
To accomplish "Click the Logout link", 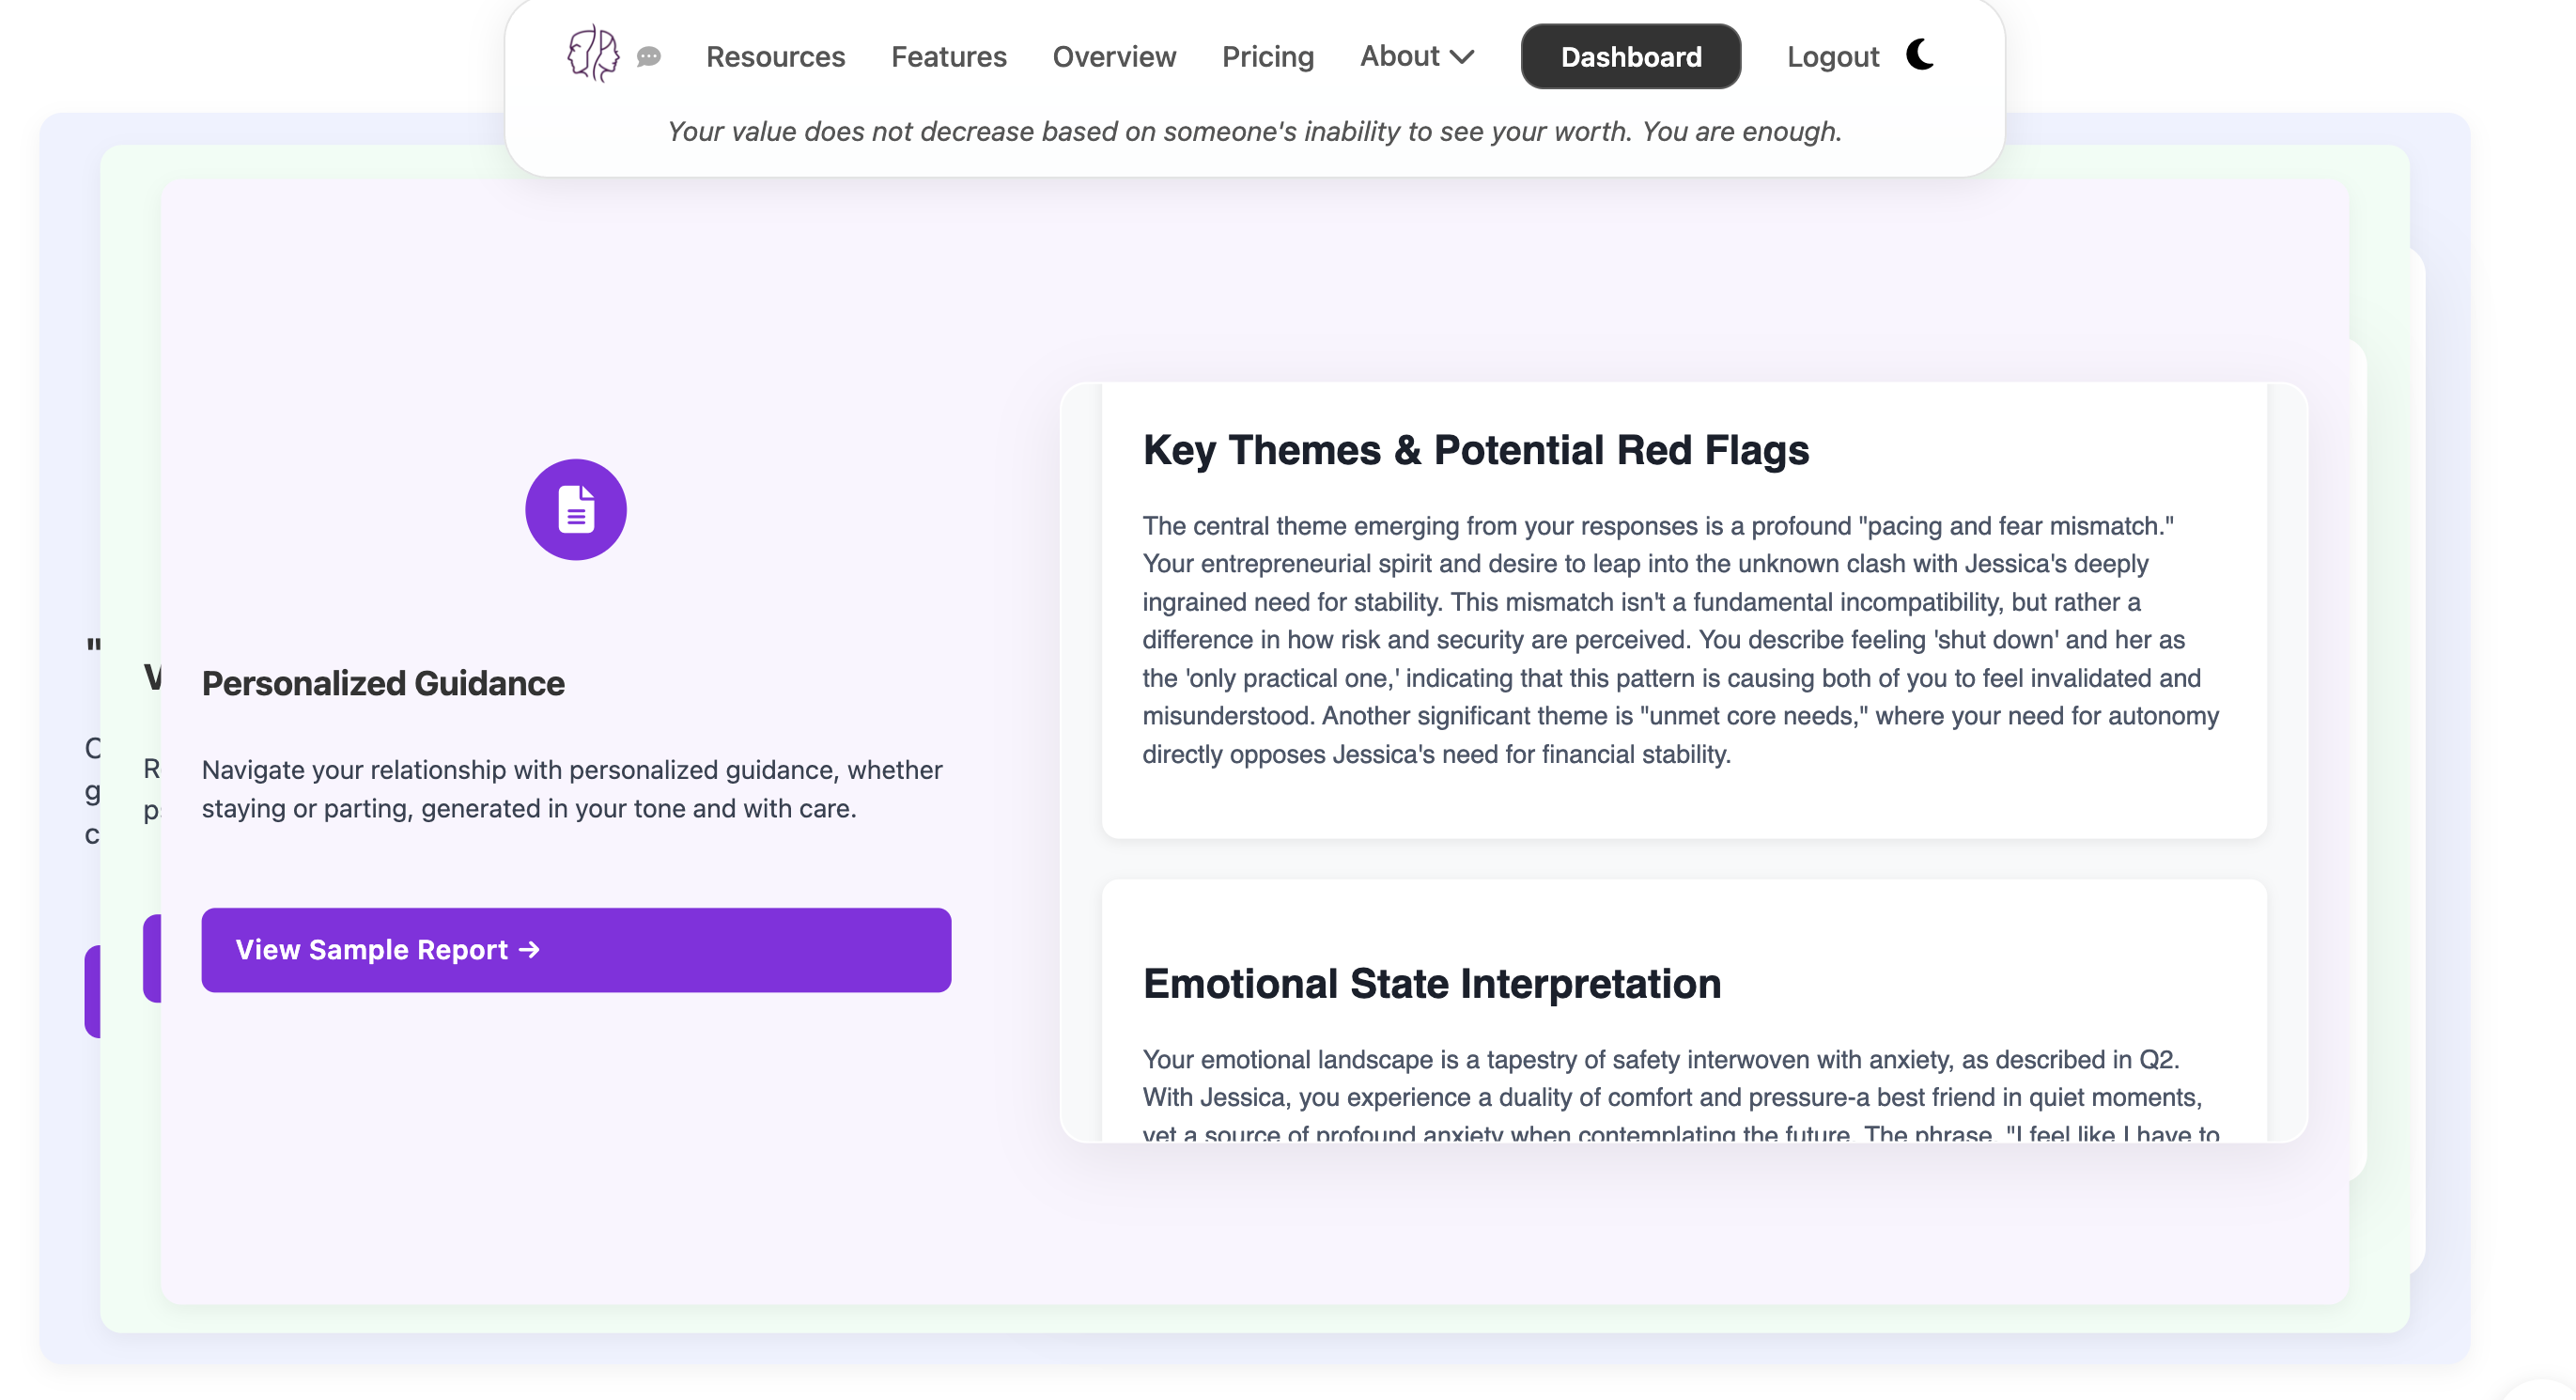I will 1832,57.
